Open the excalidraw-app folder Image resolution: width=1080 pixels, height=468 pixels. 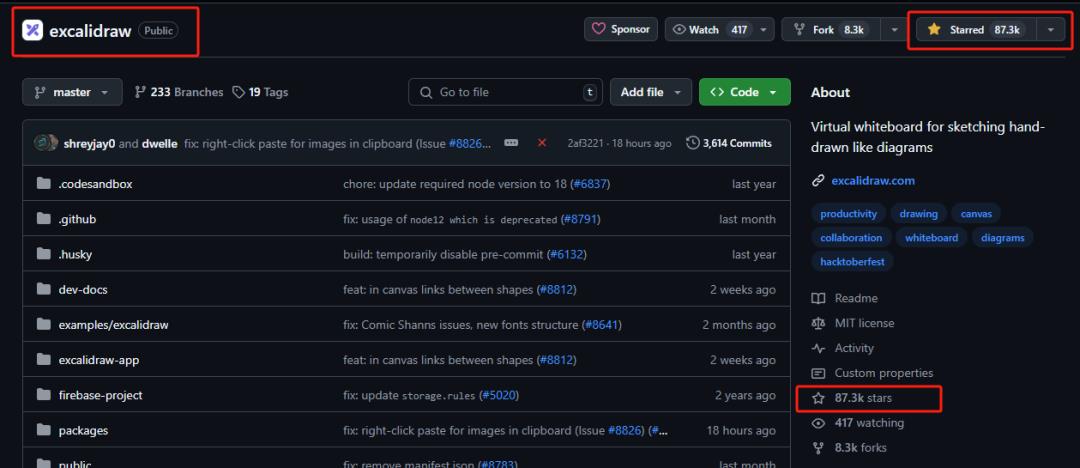tap(99, 360)
